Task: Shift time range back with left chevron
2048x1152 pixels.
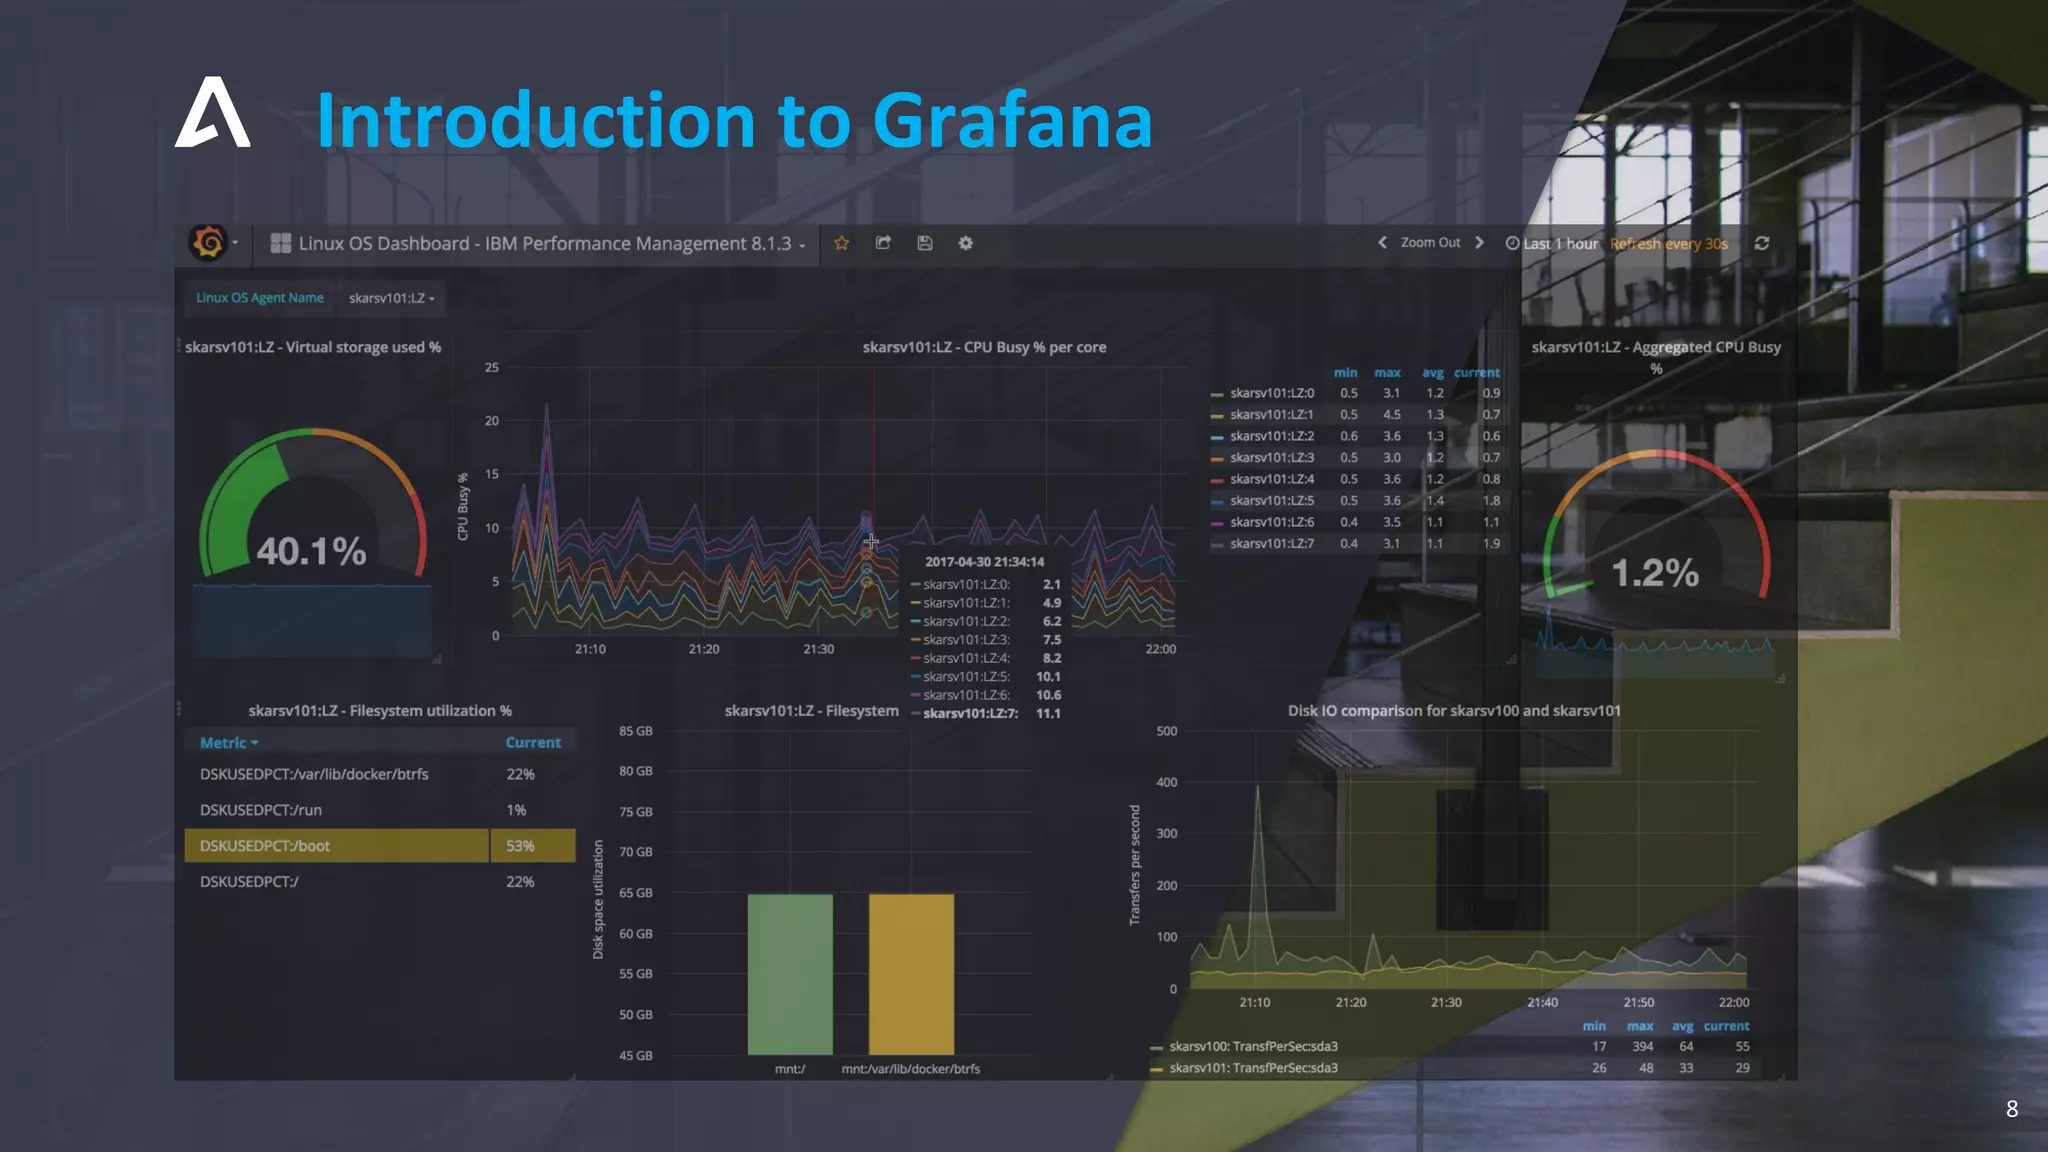Action: point(1382,243)
